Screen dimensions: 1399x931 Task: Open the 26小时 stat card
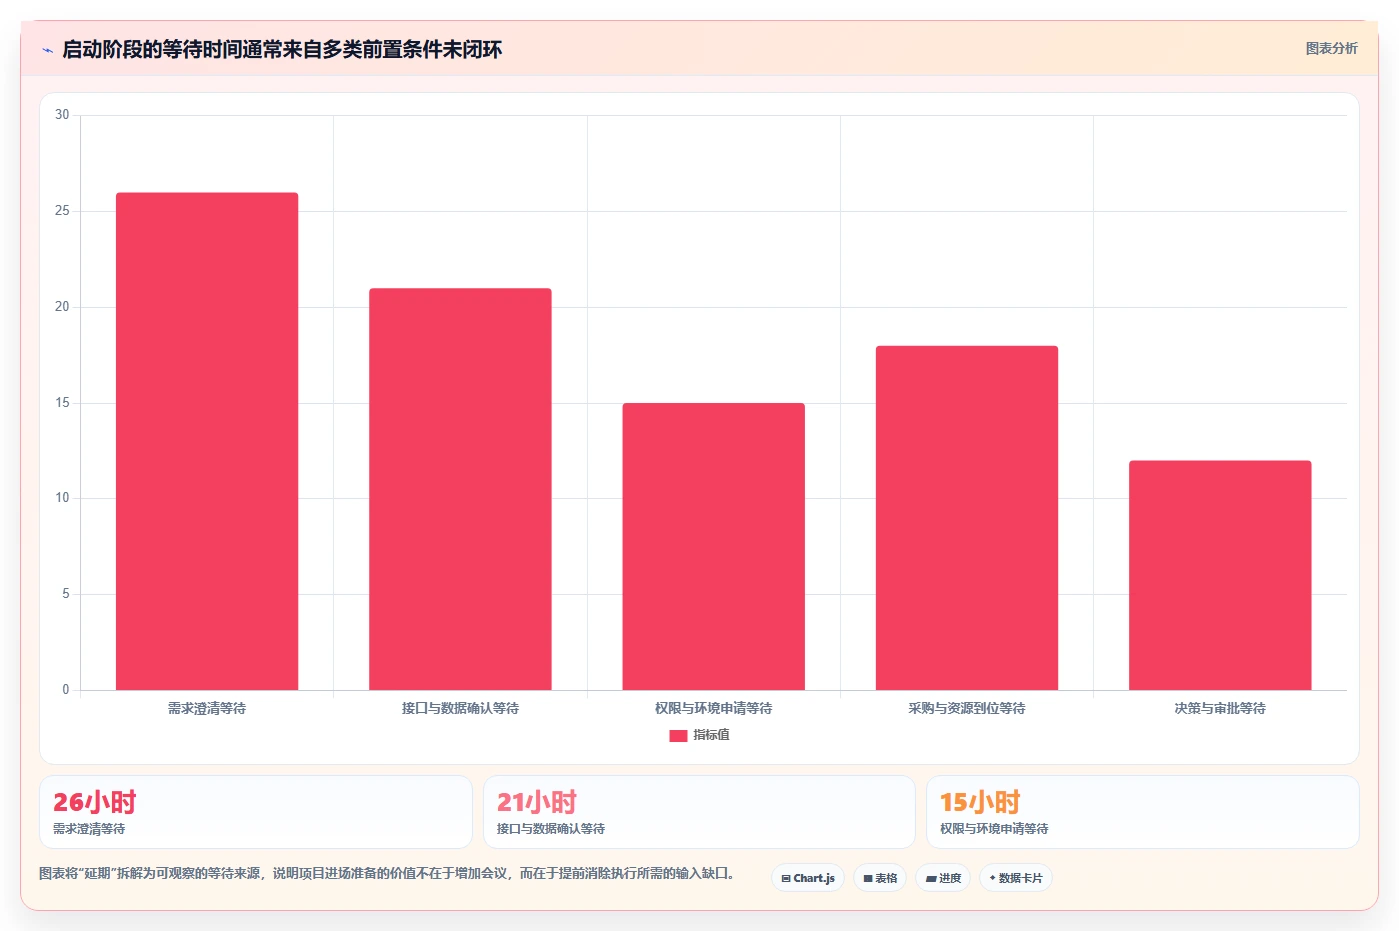pyautogui.click(x=256, y=812)
